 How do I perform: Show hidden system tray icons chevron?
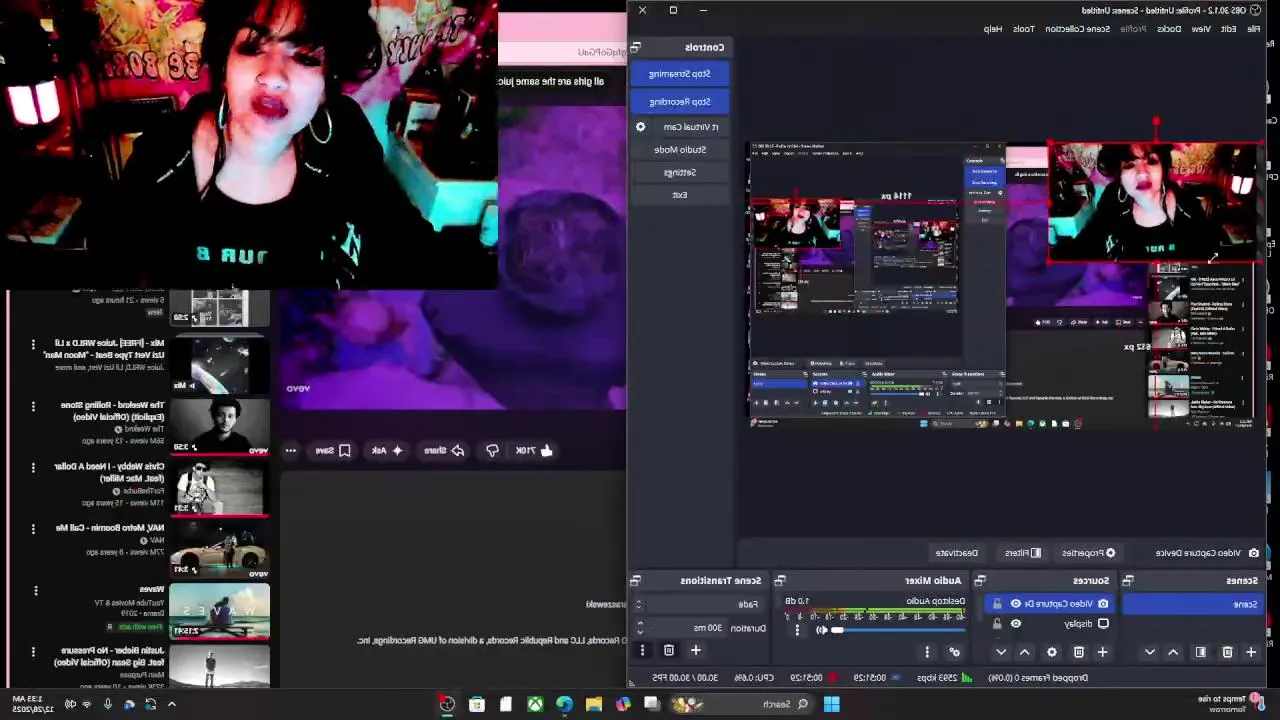tap(171, 704)
